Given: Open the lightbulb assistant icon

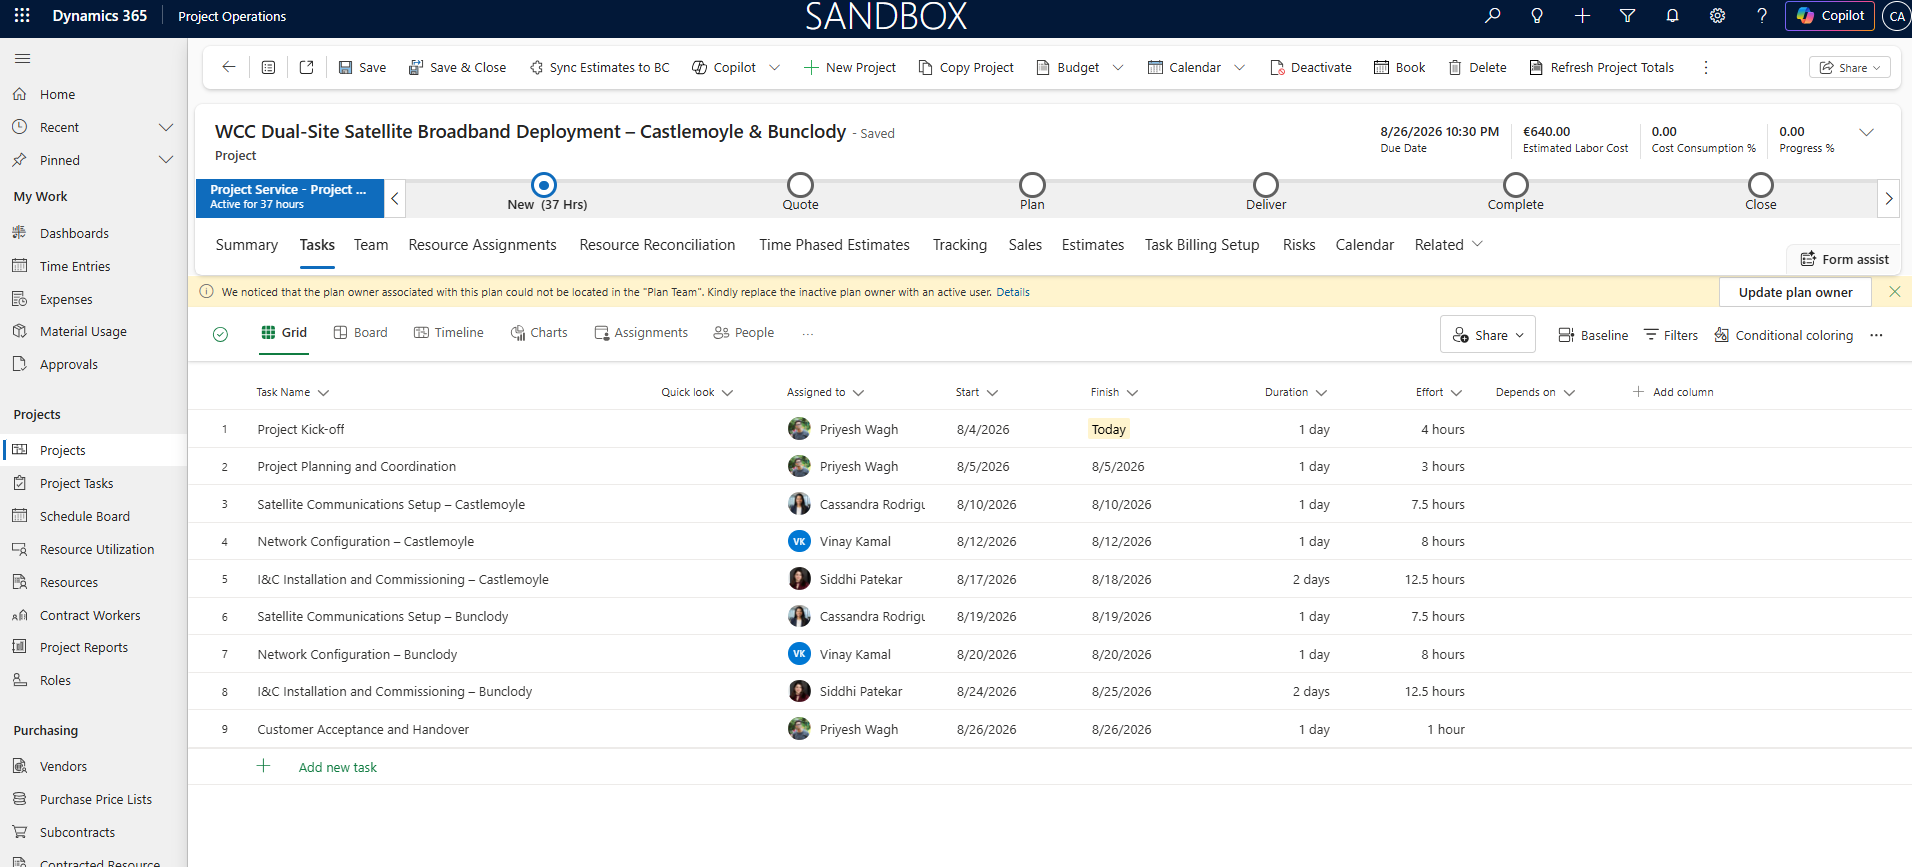Looking at the screenshot, I should coord(1537,16).
